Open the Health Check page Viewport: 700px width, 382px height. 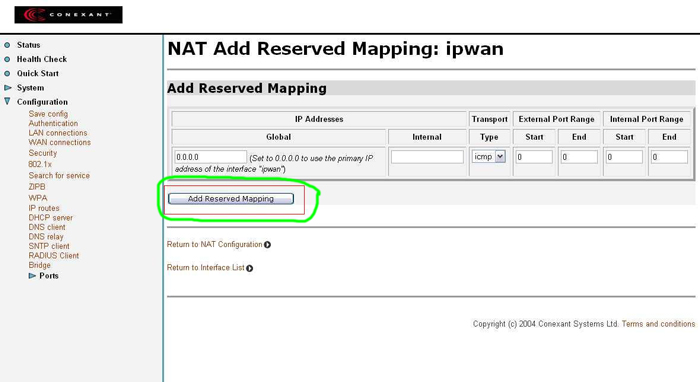point(42,59)
